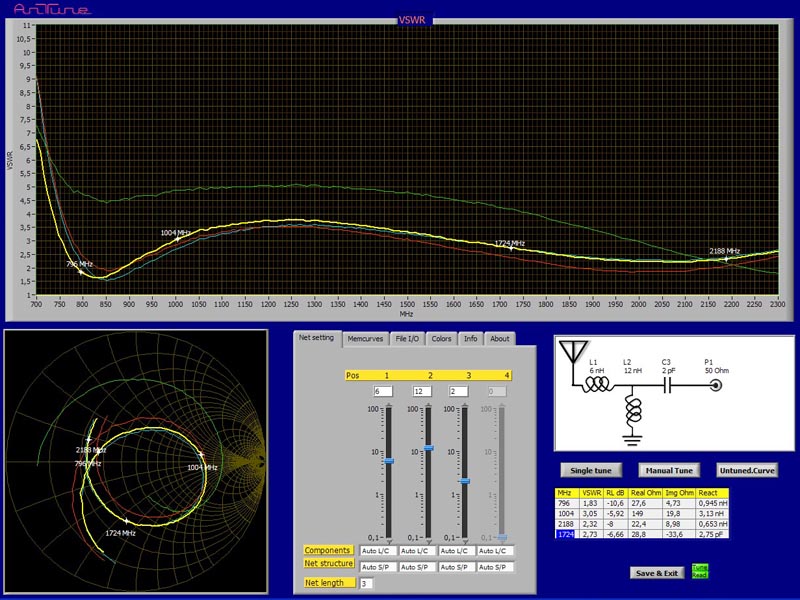Show the About tab
The width and height of the screenshot is (800, 600).
click(x=499, y=339)
